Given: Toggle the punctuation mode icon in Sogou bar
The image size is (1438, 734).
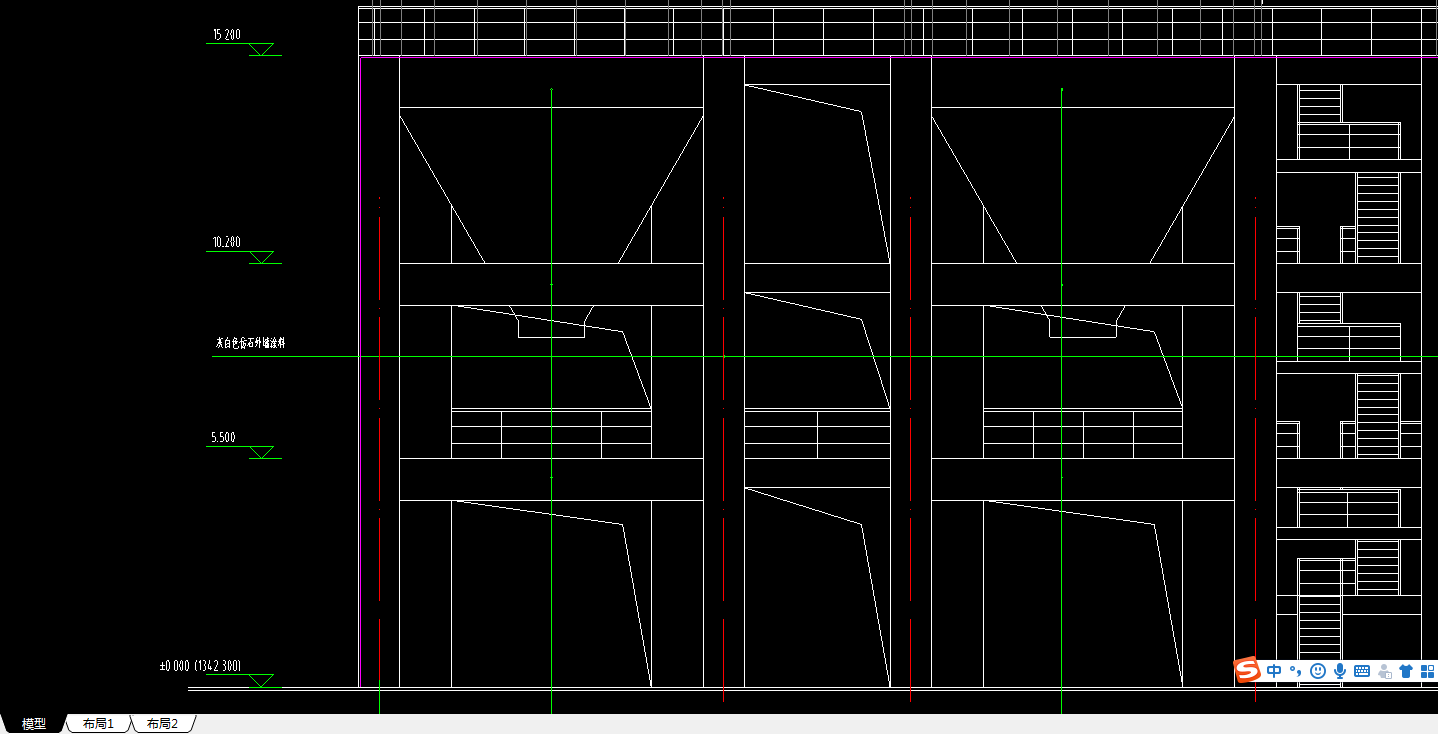Looking at the screenshot, I should 1295,671.
